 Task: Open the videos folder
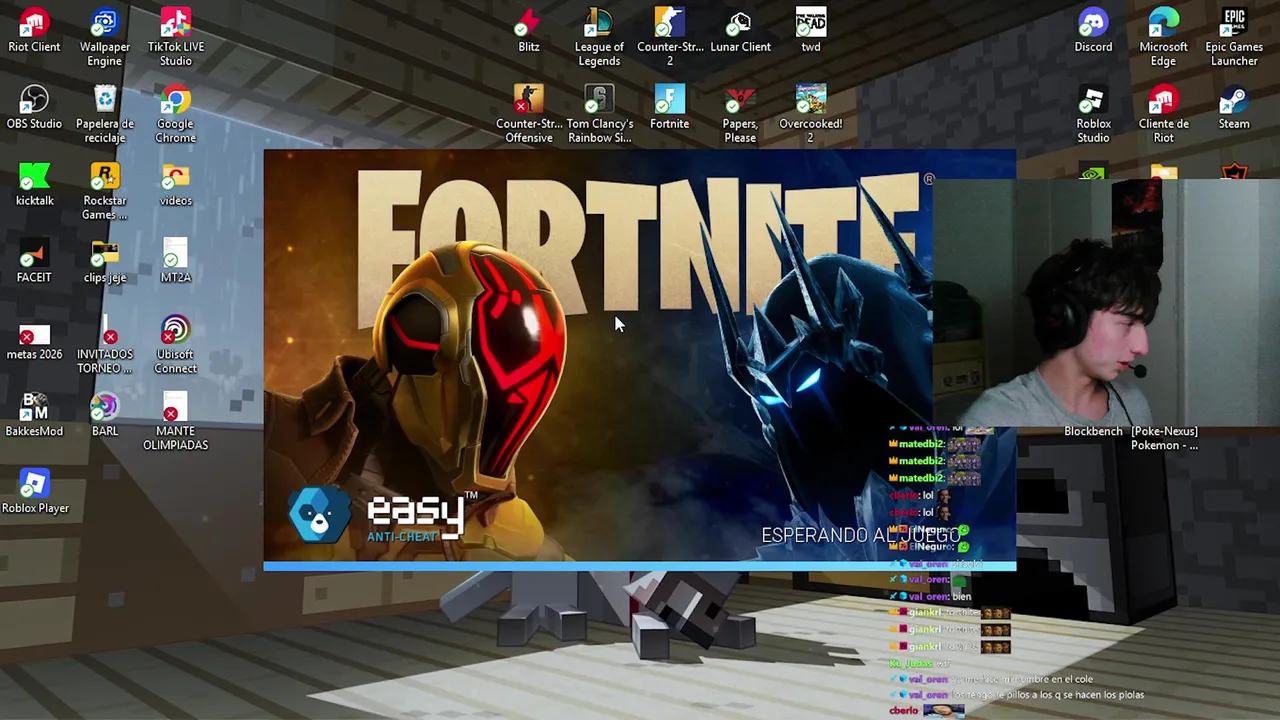[x=175, y=185]
